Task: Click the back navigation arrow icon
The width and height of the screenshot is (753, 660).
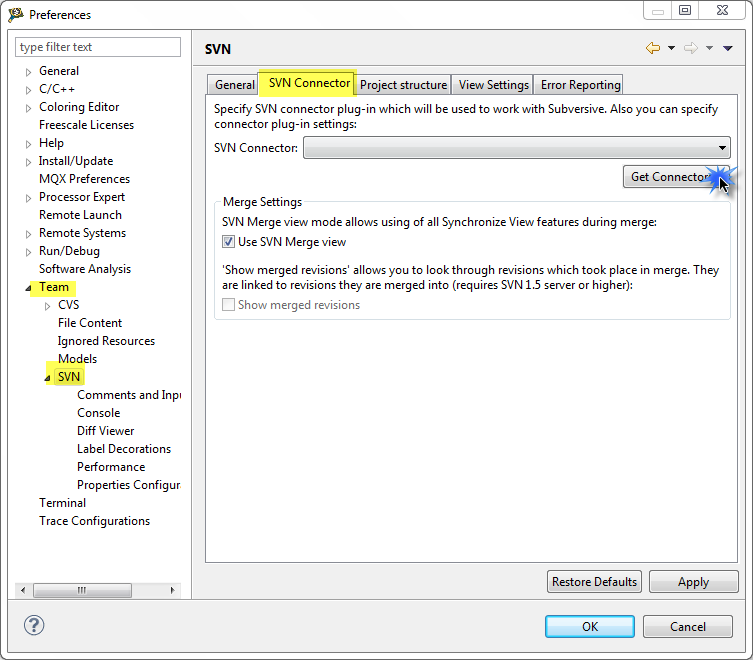Action: coord(653,48)
